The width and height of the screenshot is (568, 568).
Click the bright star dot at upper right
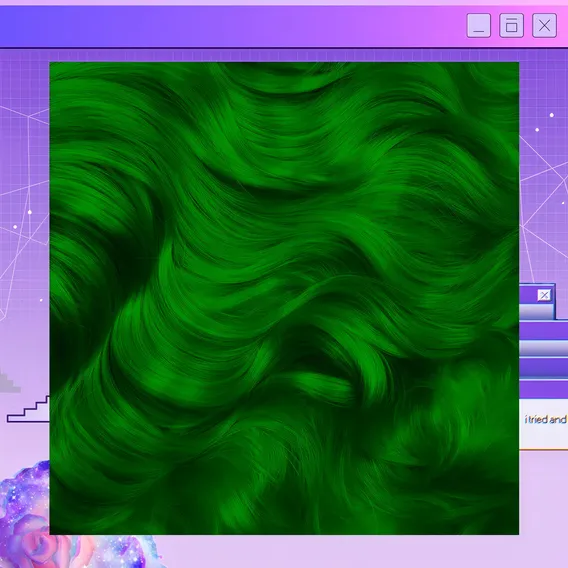(551, 115)
